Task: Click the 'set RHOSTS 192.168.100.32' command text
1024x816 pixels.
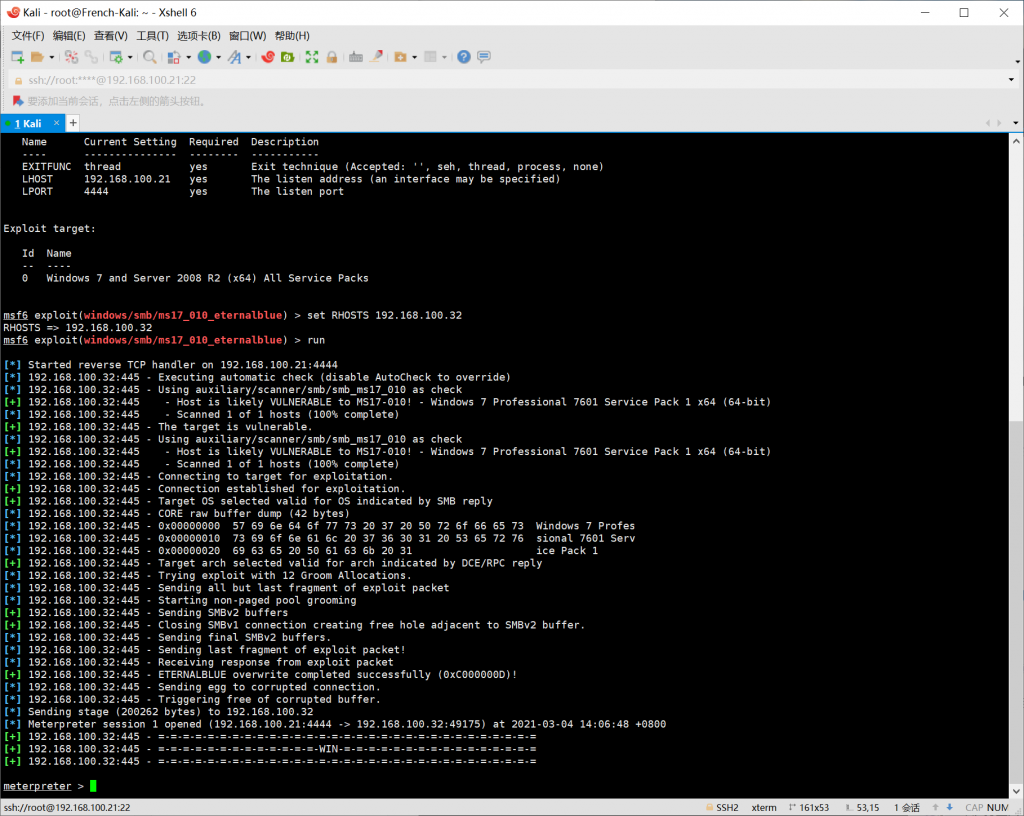Action: click(385, 315)
